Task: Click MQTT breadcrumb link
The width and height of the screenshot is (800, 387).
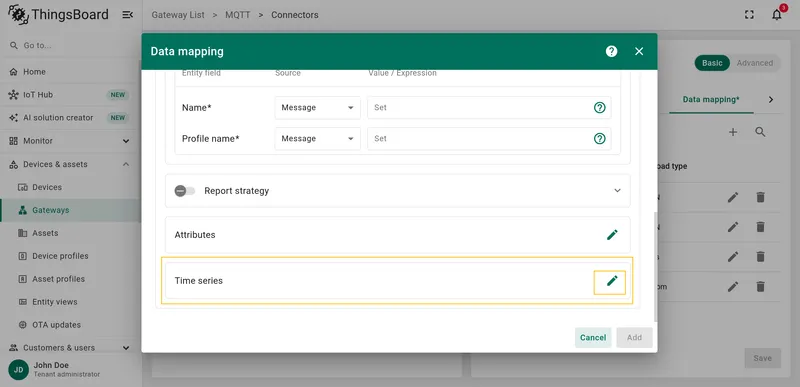Action: [x=238, y=15]
